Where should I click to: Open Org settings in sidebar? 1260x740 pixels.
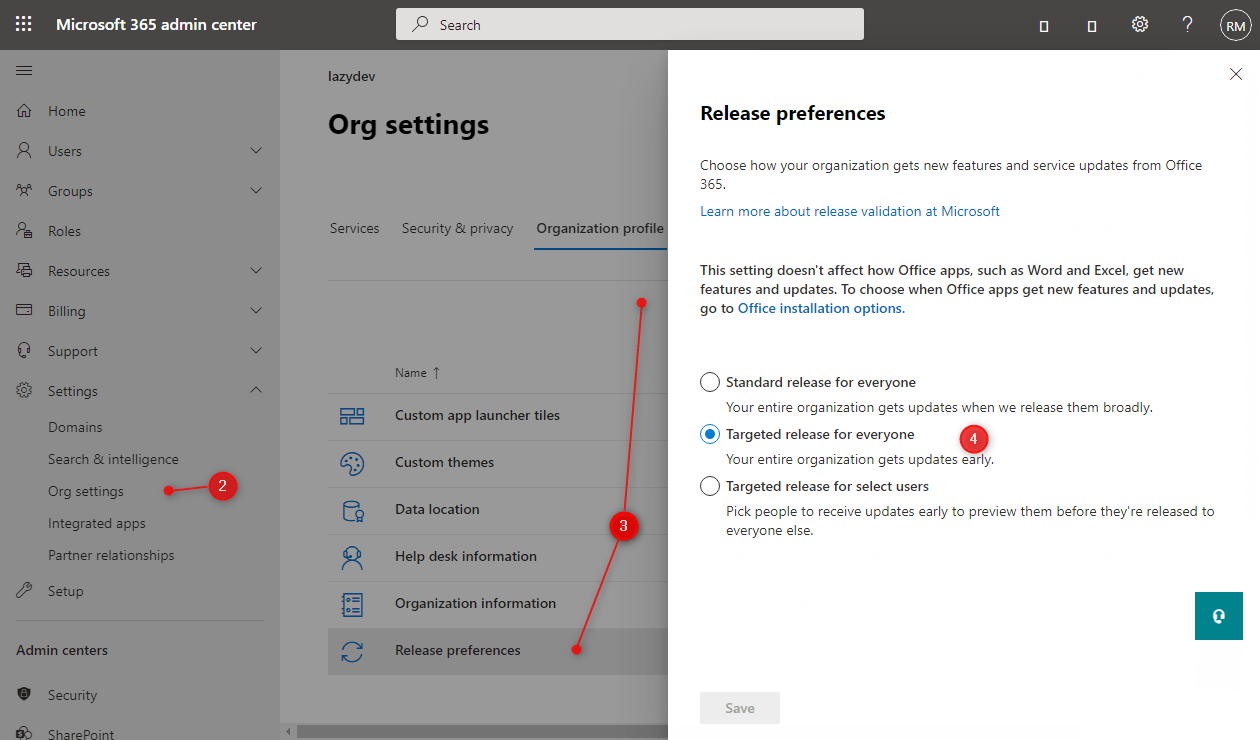tap(86, 491)
